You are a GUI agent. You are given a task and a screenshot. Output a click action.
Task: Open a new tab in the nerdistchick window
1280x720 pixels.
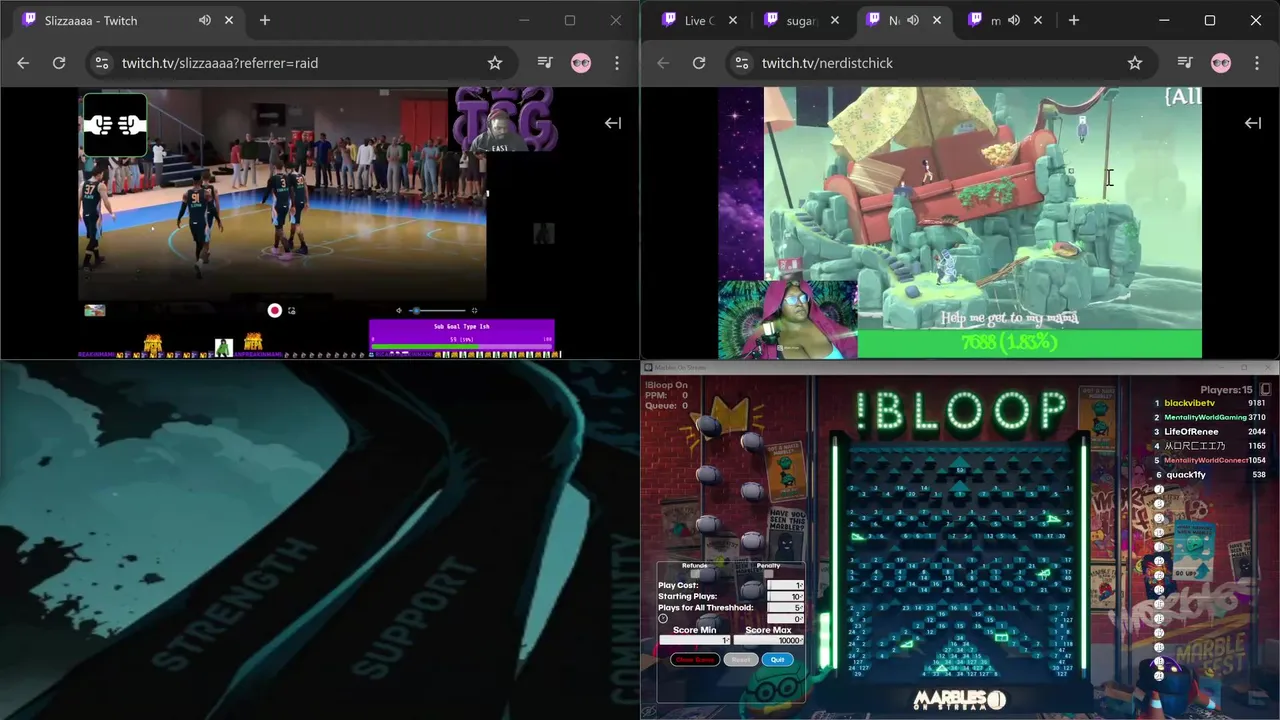[x=1074, y=20]
